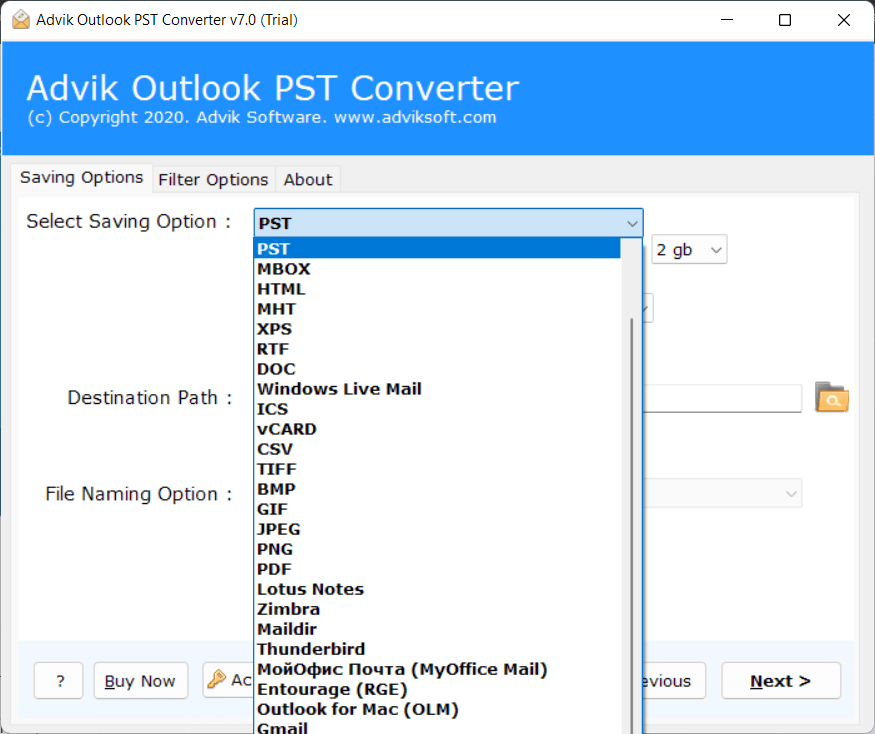Select Lotus Notes option
This screenshot has height=734, width=875.
437,589
